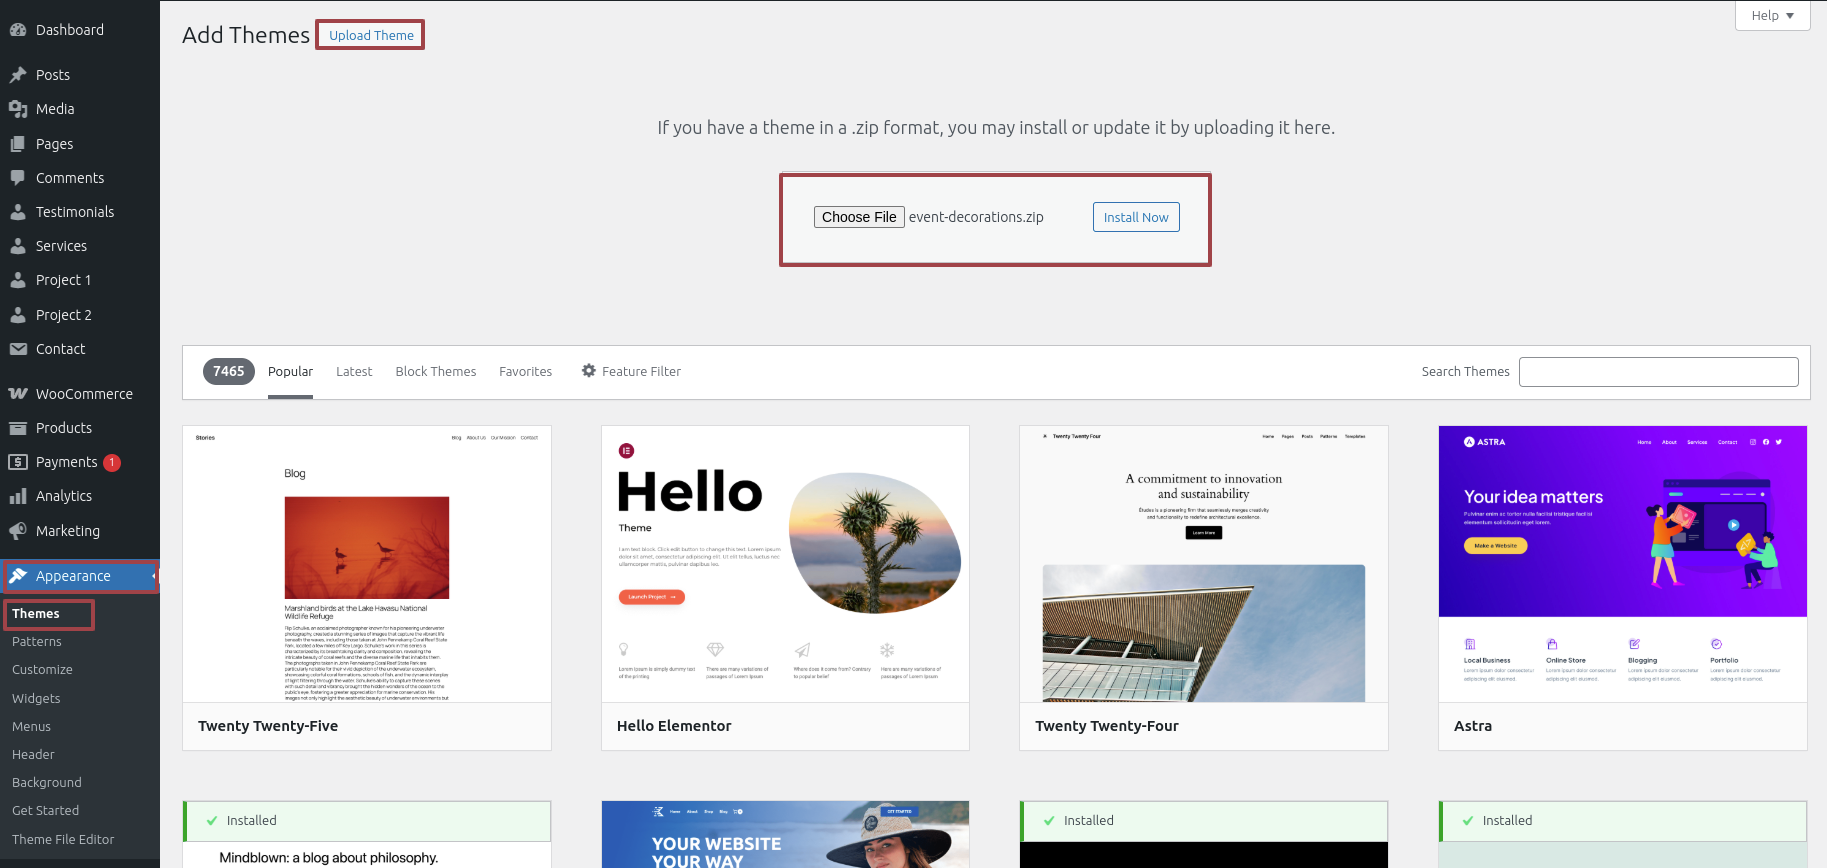Viewport: 1827px width, 868px height.
Task: Click Choose File button
Action: pos(859,217)
